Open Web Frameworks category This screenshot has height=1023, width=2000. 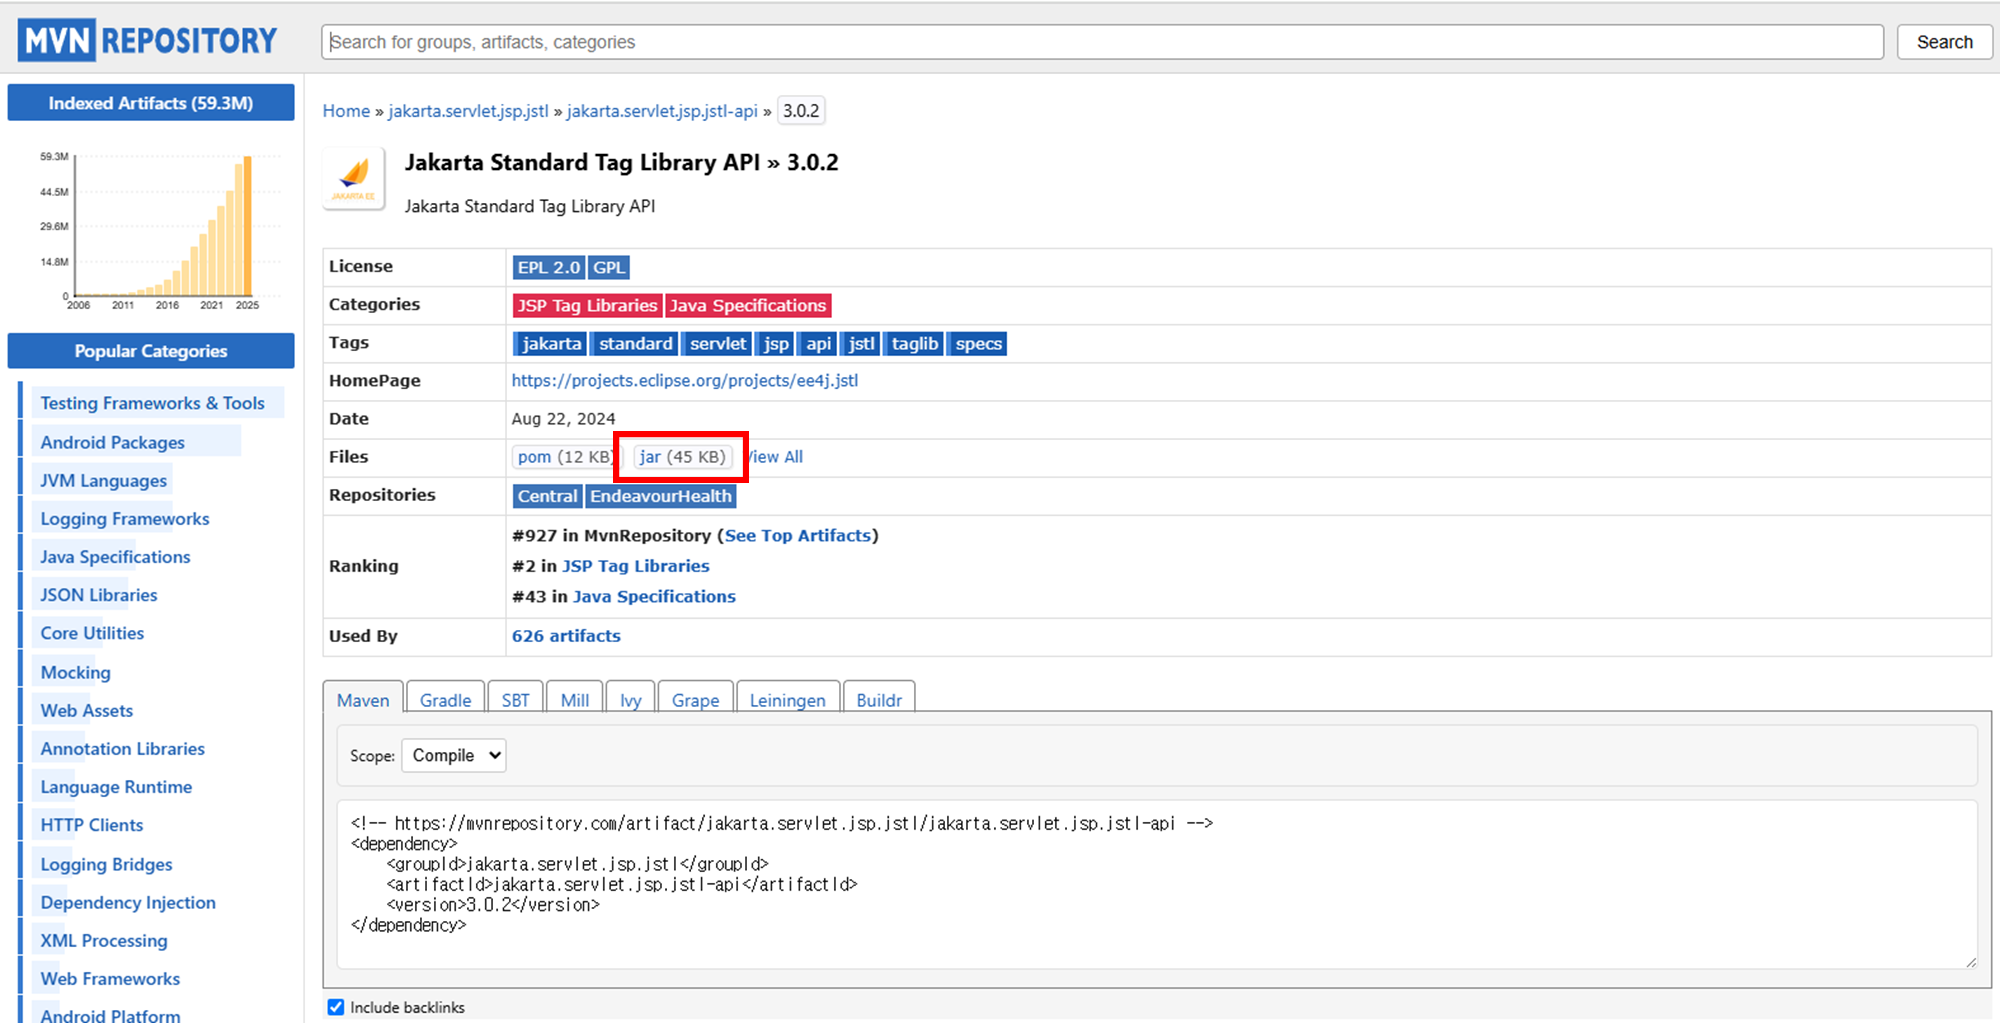(x=110, y=978)
